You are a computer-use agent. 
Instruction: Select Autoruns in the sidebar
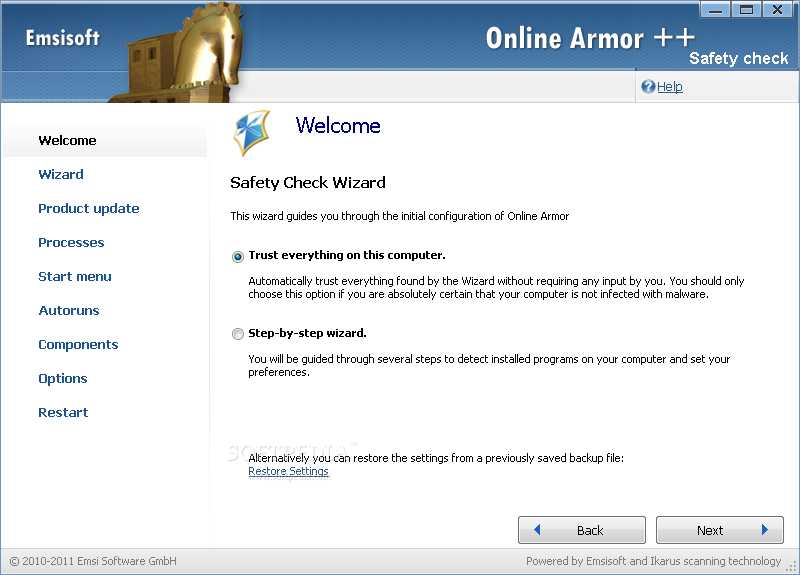[69, 311]
